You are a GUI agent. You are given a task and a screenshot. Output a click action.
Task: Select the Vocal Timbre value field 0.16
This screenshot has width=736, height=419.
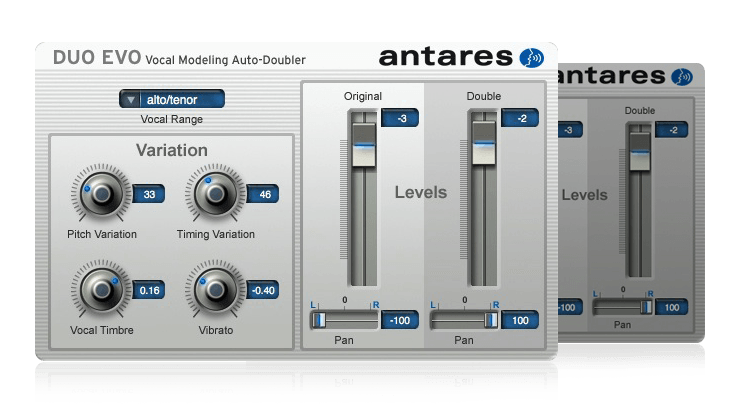tap(149, 290)
